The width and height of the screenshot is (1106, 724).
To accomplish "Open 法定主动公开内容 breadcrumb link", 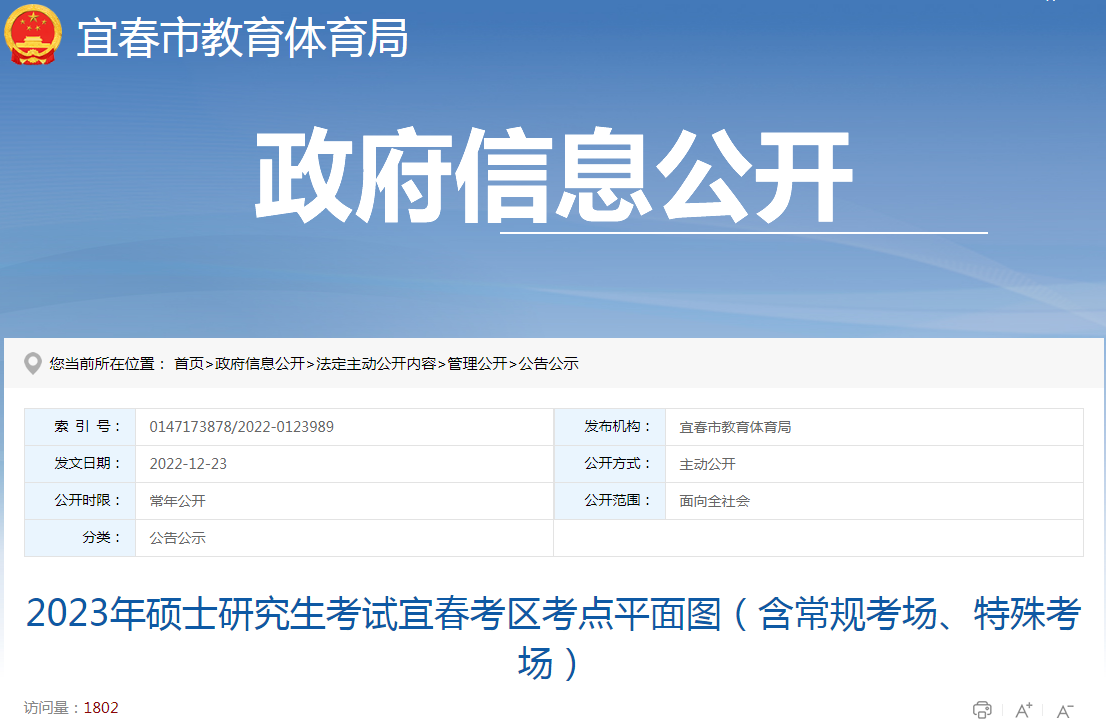I will point(376,363).
